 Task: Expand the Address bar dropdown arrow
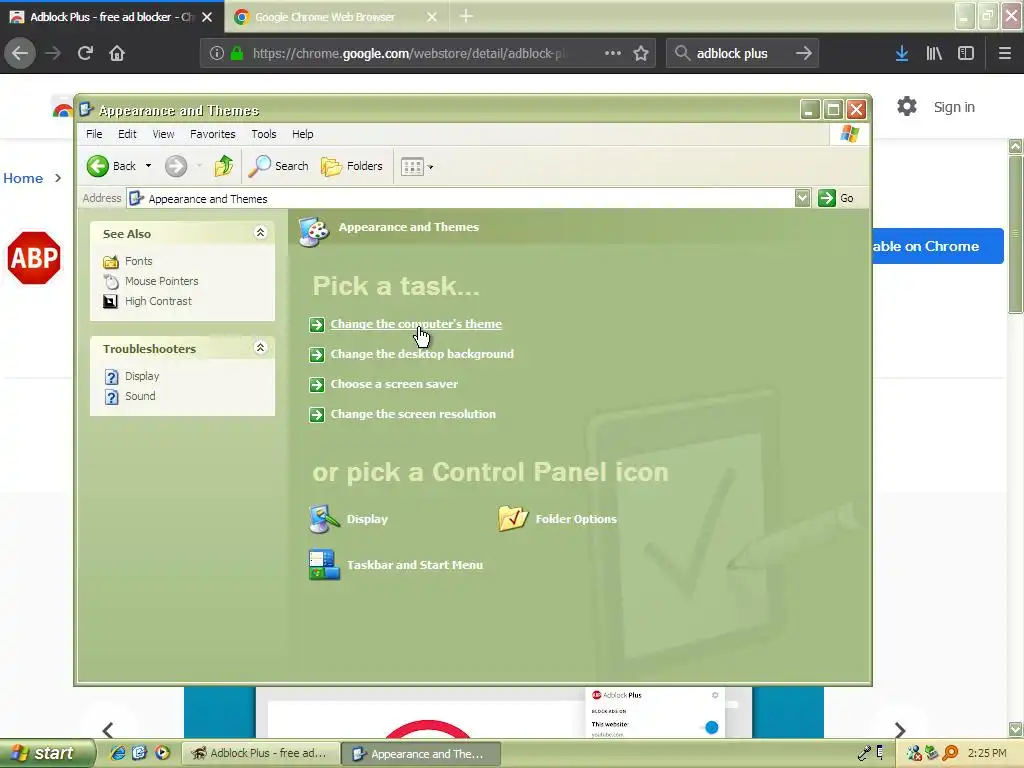click(x=802, y=198)
